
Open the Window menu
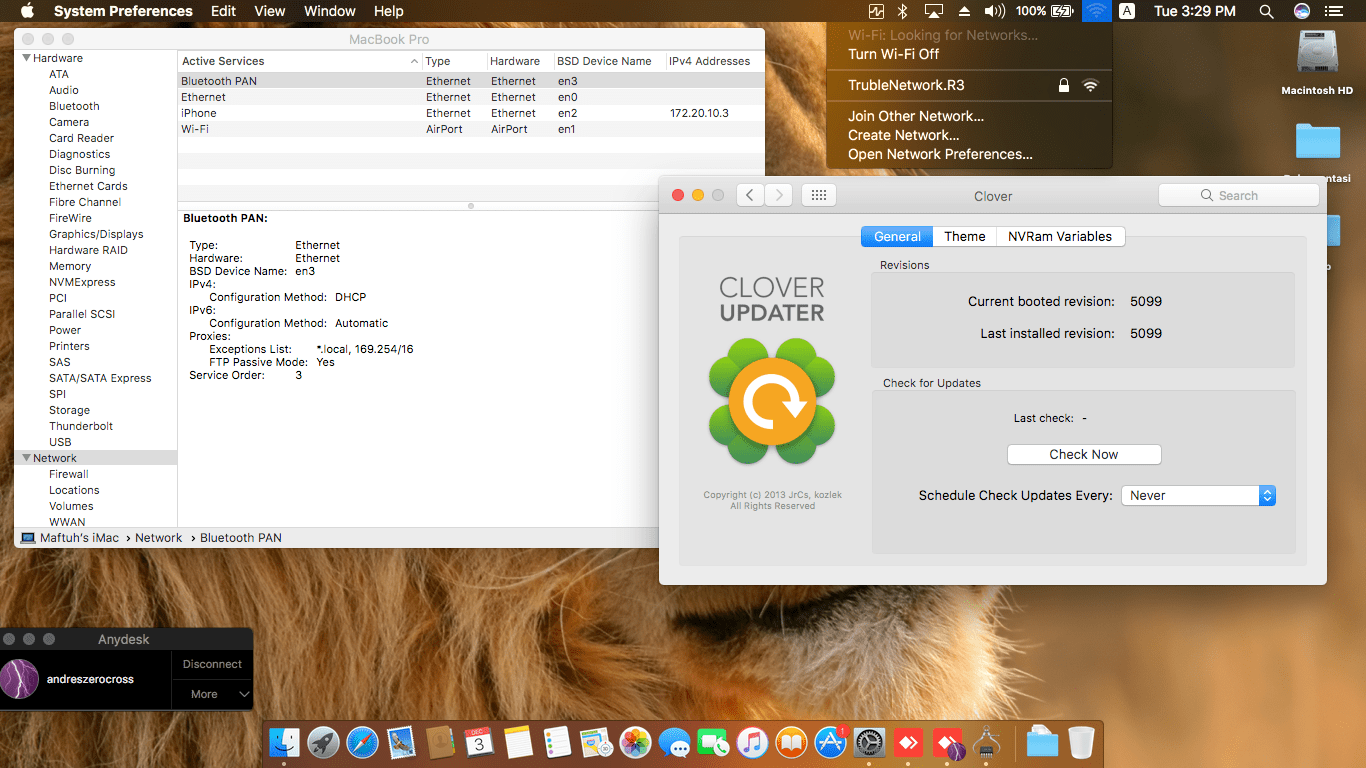330,11
